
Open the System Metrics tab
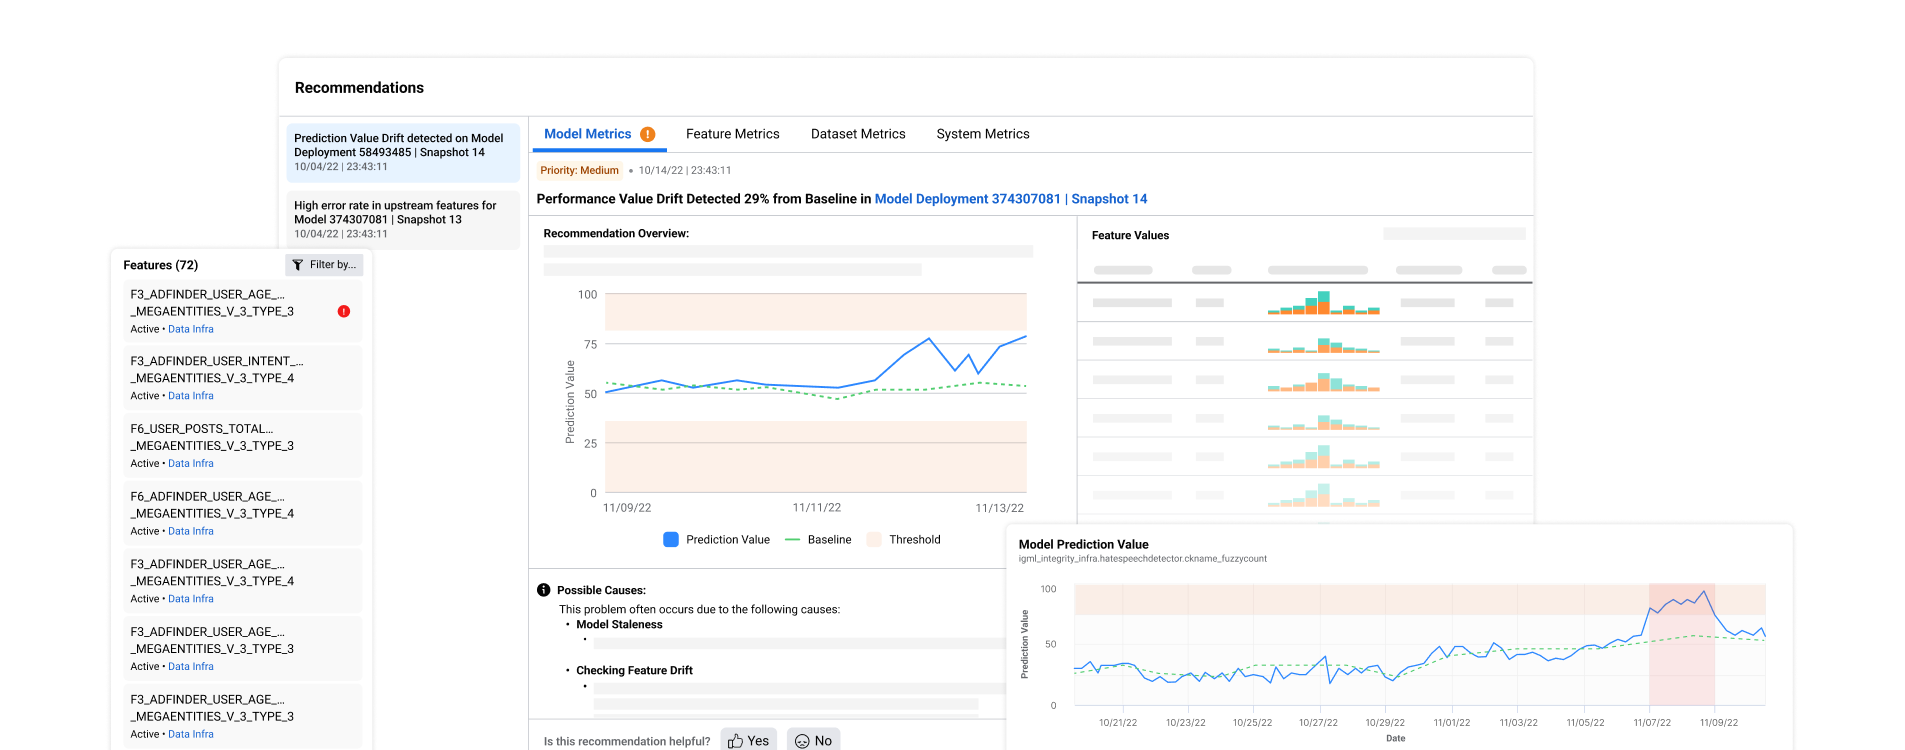982,134
